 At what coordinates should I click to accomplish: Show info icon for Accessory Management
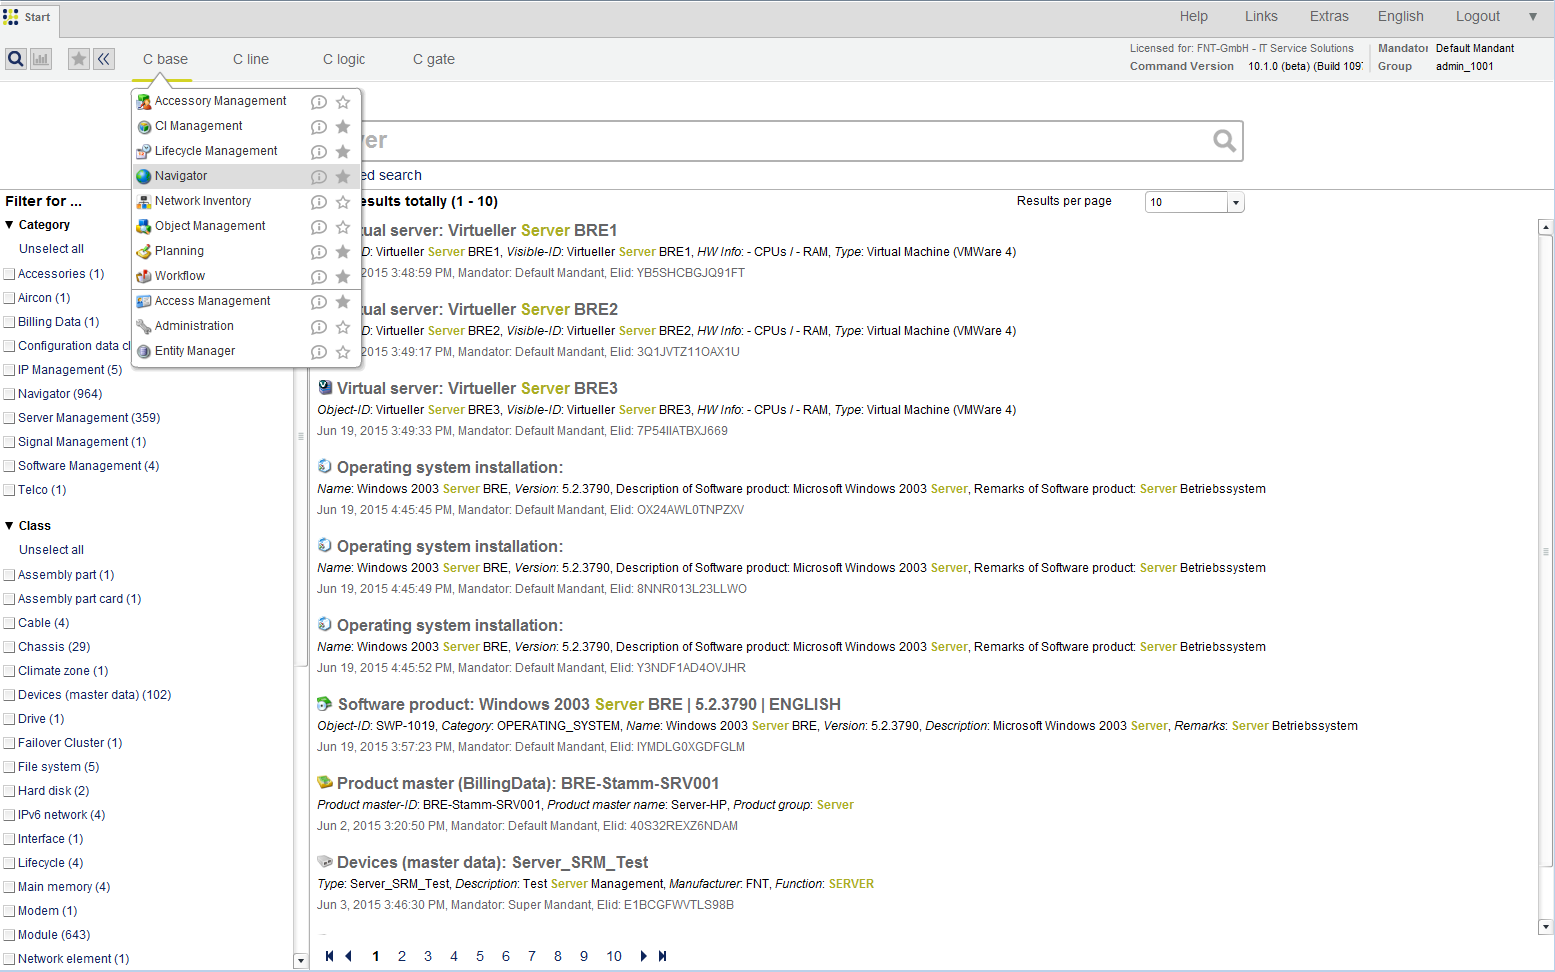tap(319, 102)
